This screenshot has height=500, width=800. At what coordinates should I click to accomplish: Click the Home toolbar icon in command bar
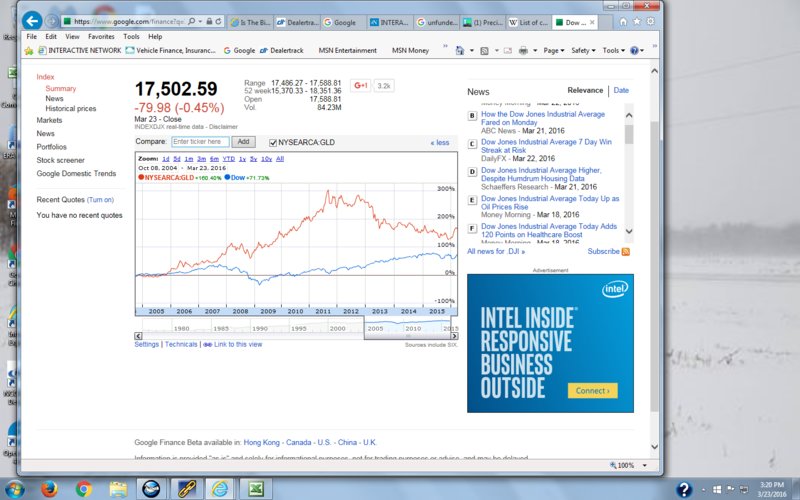(x=460, y=51)
